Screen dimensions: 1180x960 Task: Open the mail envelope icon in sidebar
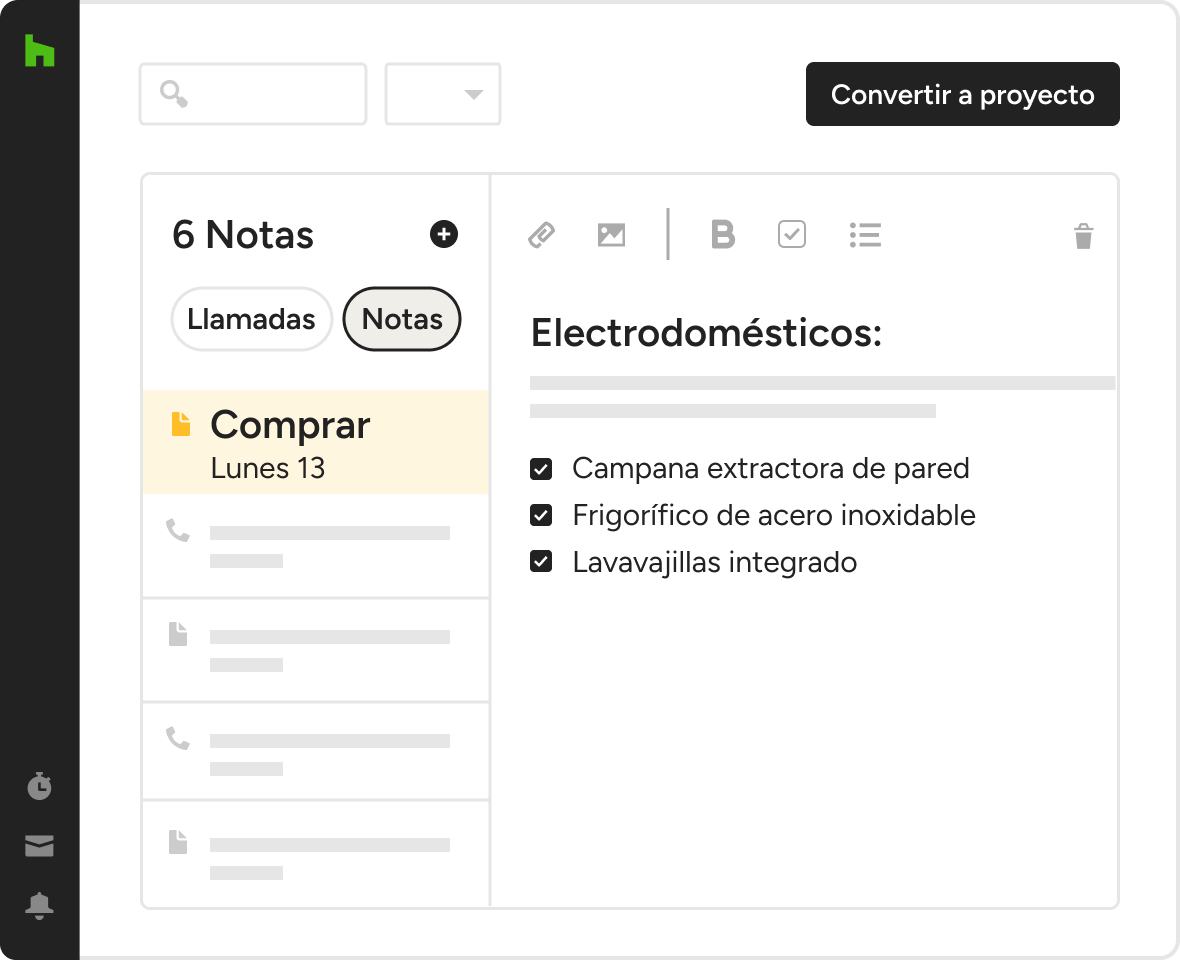[39, 846]
